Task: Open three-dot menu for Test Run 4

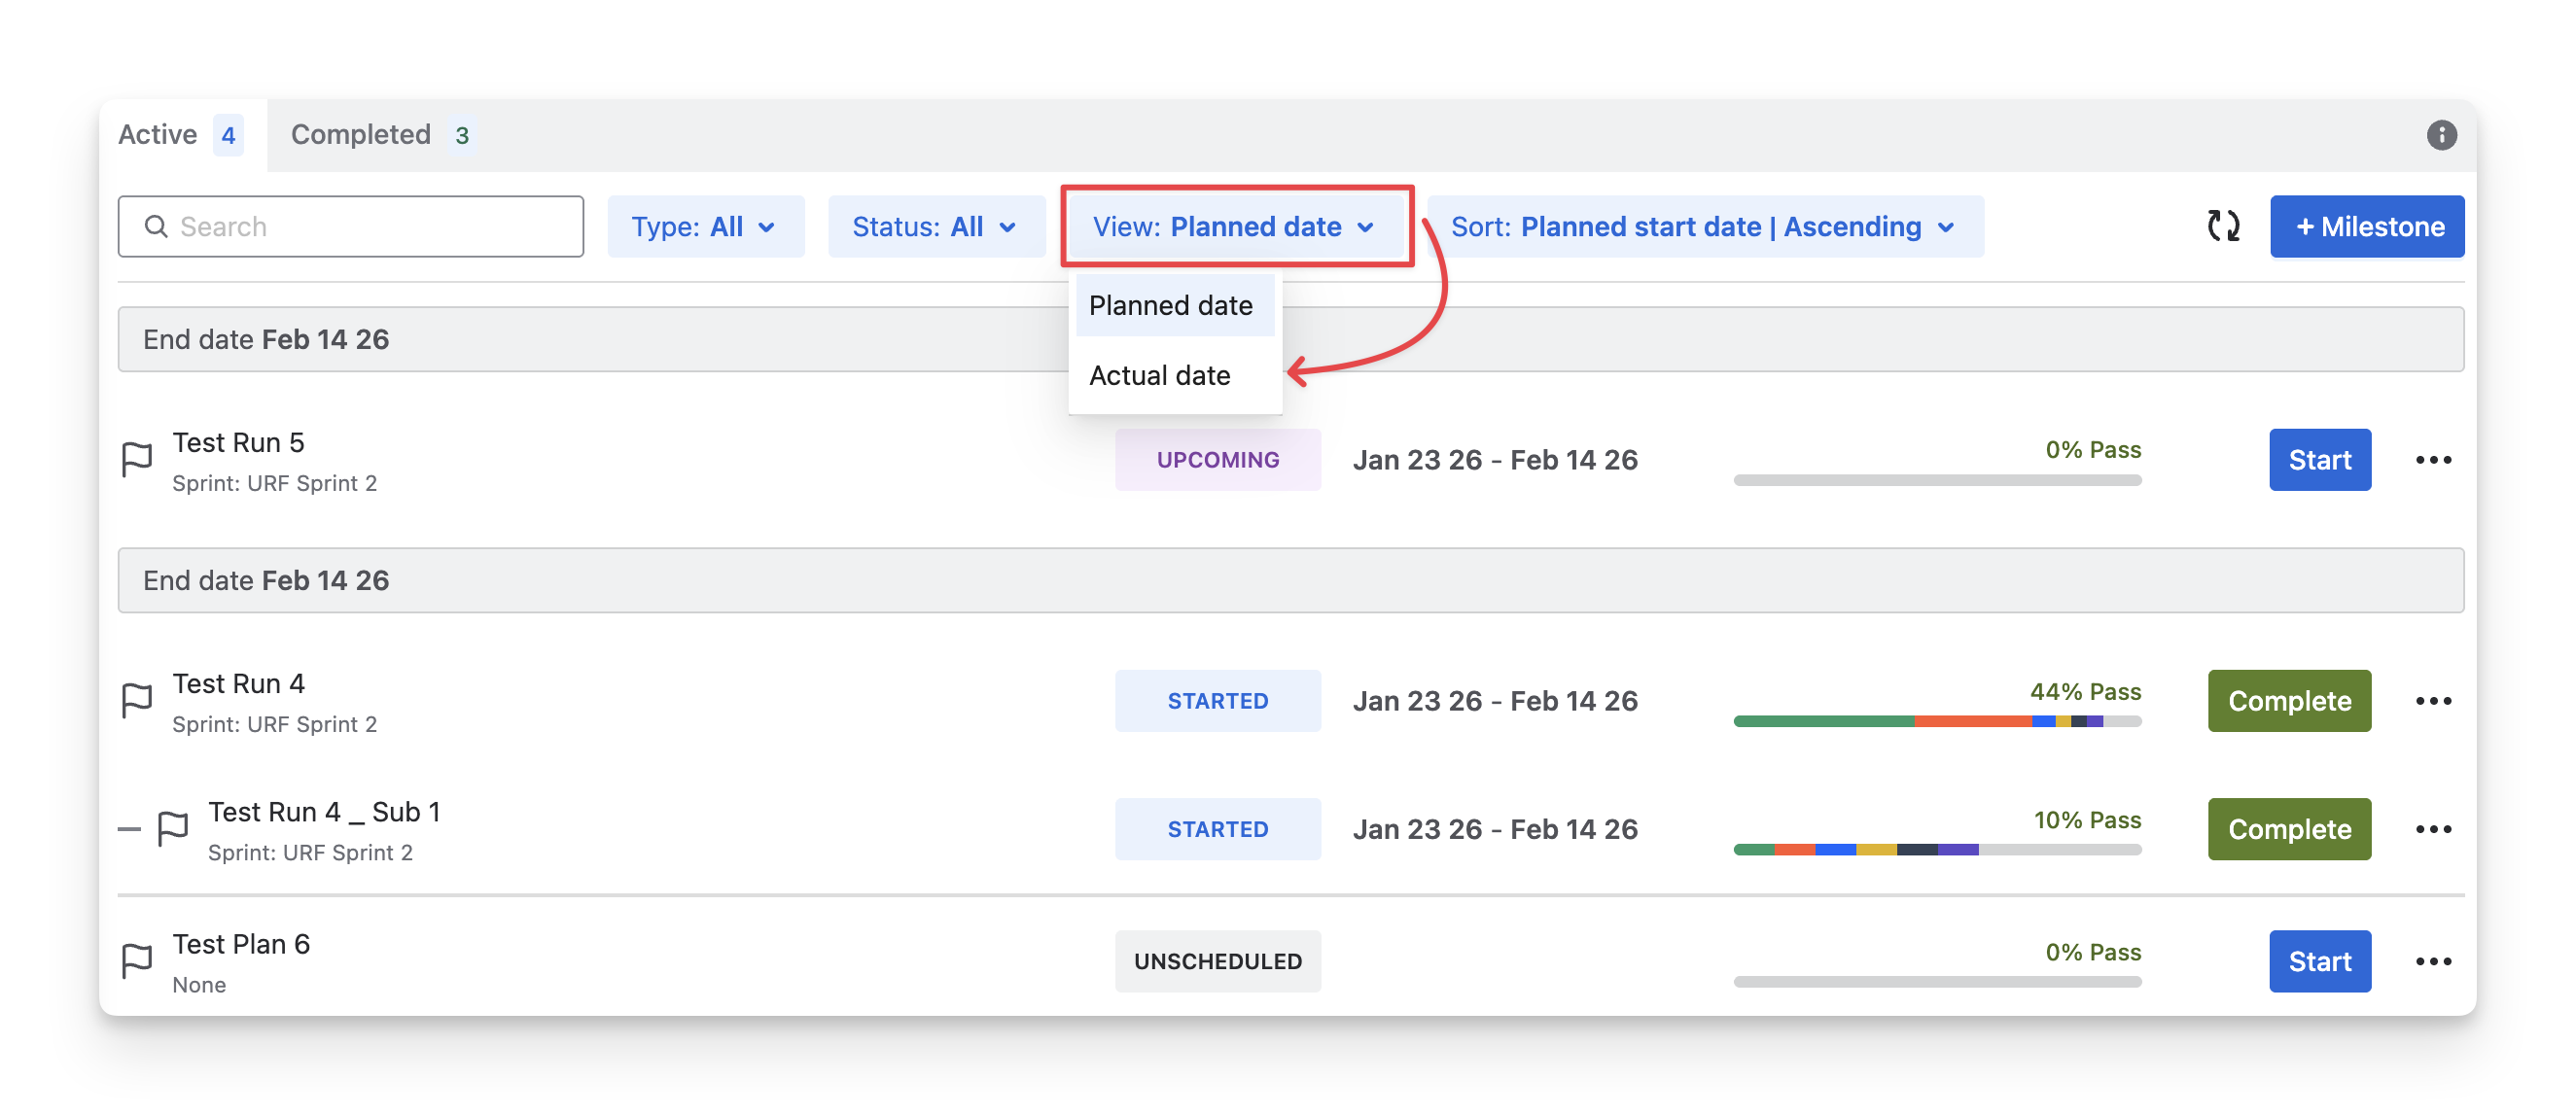Action: (2433, 701)
